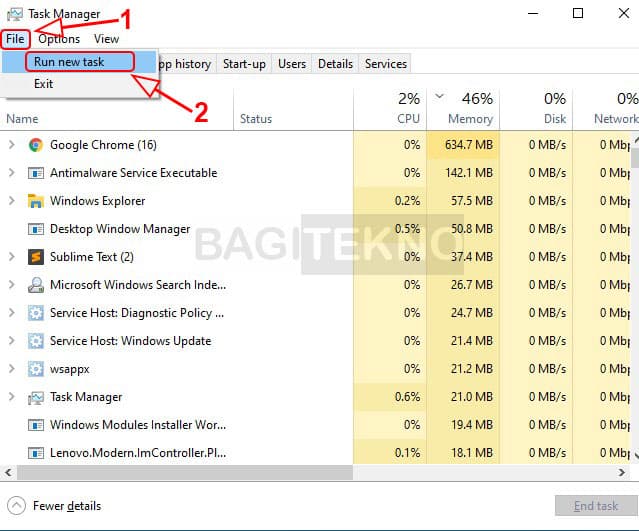Click the 634.7 MB memory value

[469, 145]
